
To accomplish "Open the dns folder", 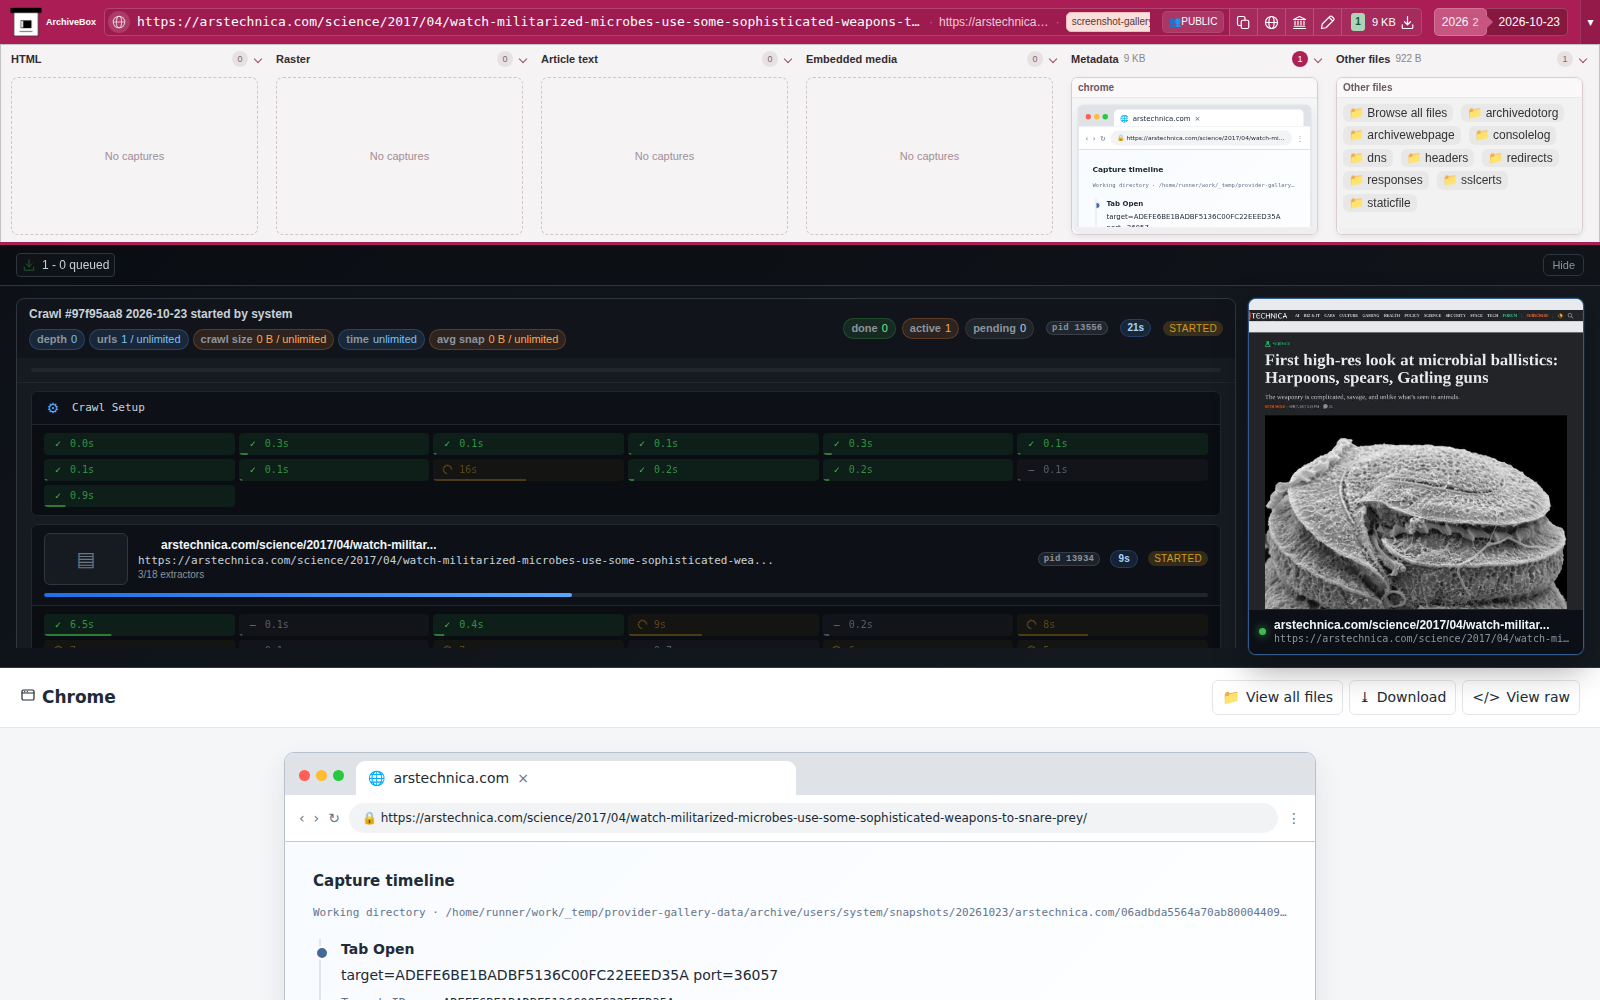I will click(1368, 158).
